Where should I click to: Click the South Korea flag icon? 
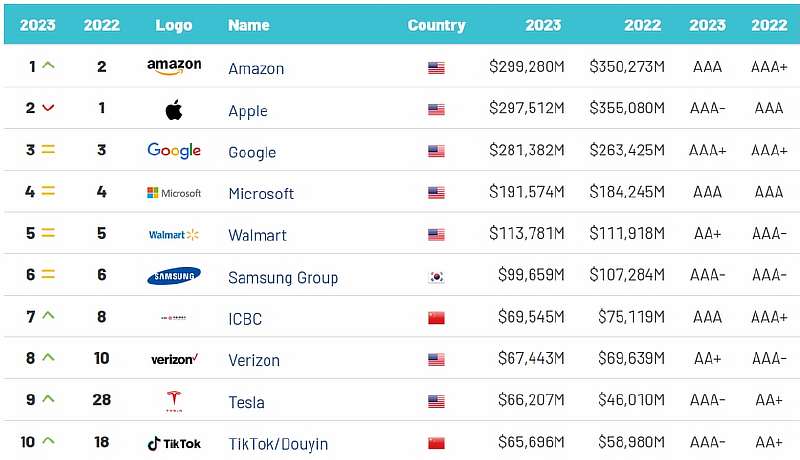[x=436, y=277]
